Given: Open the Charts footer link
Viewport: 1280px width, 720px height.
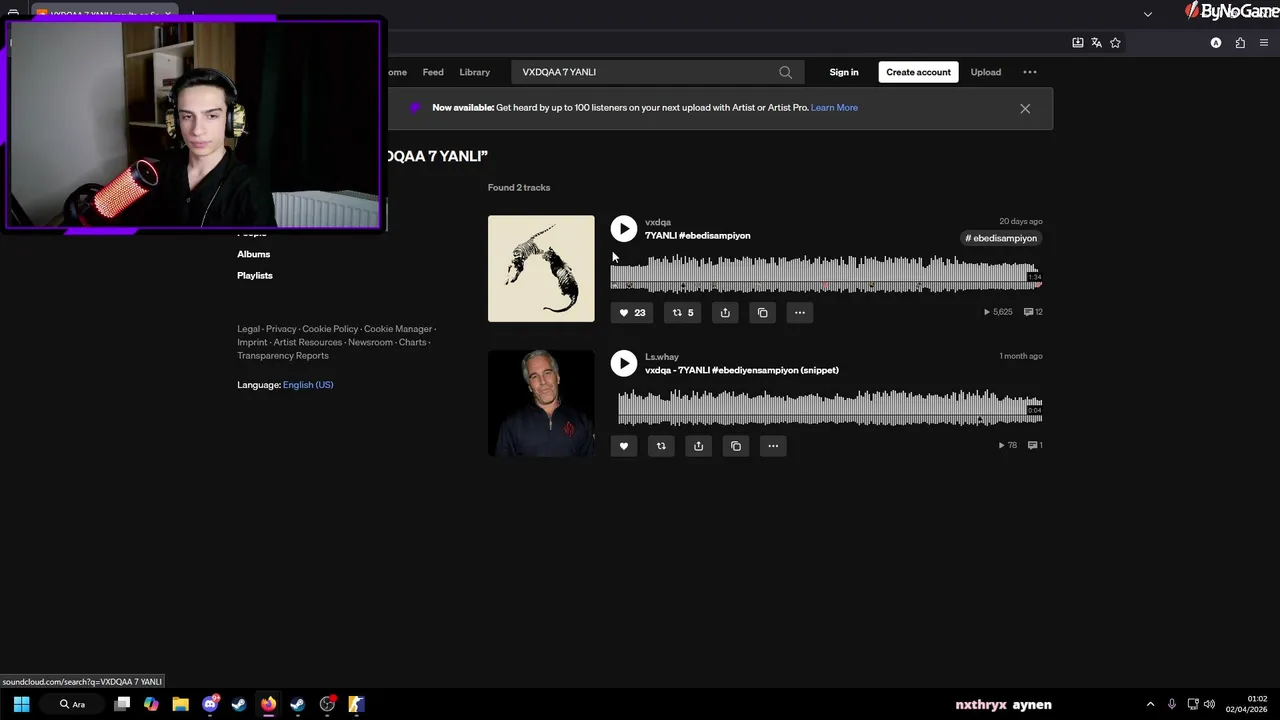Looking at the screenshot, I should point(412,342).
